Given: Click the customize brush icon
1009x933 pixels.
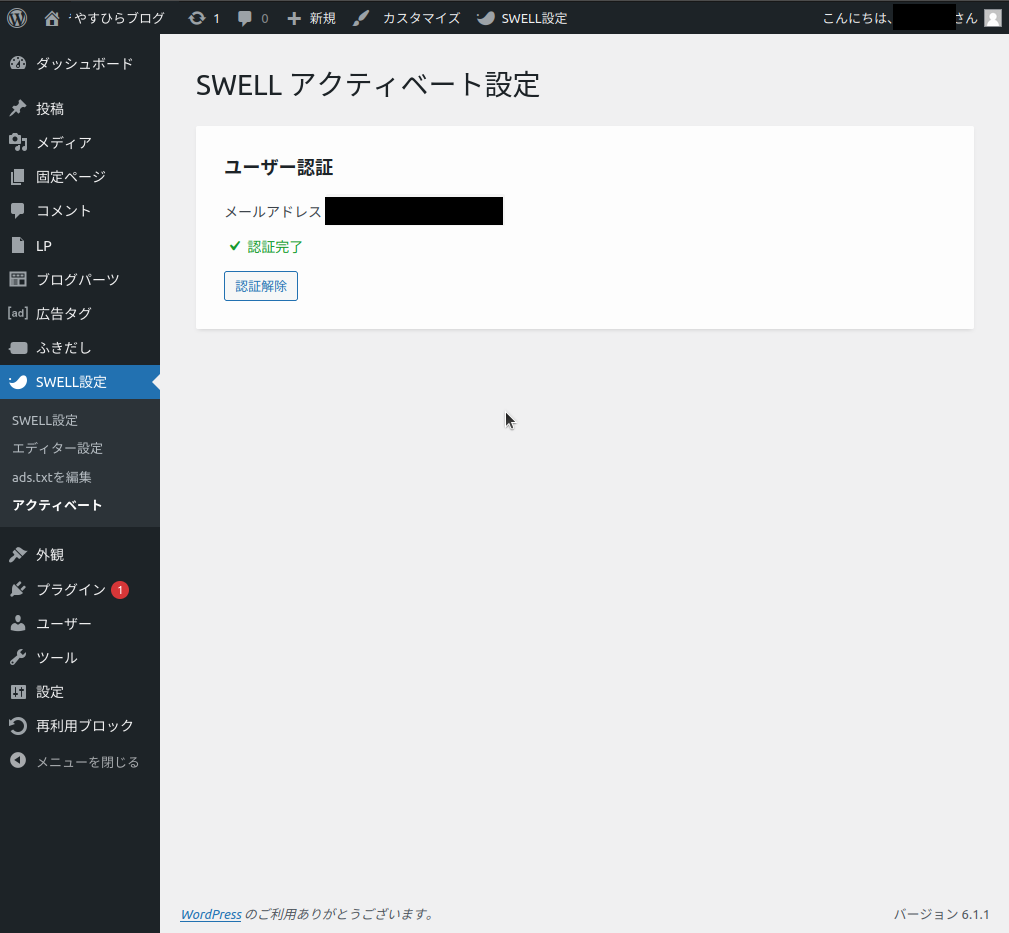Looking at the screenshot, I should pyautogui.click(x=361, y=18).
